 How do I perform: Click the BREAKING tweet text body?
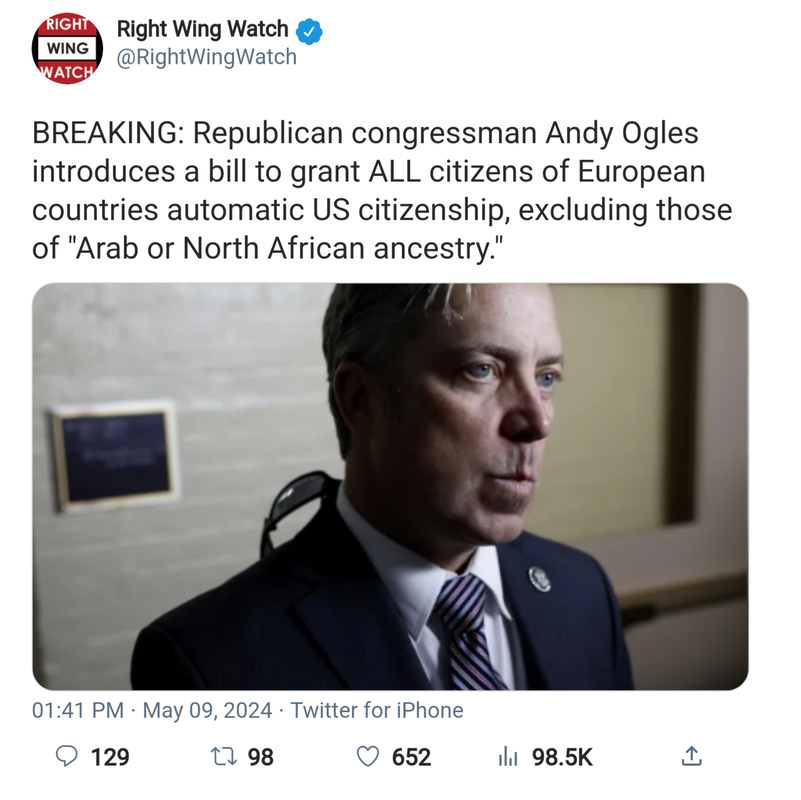click(x=382, y=191)
